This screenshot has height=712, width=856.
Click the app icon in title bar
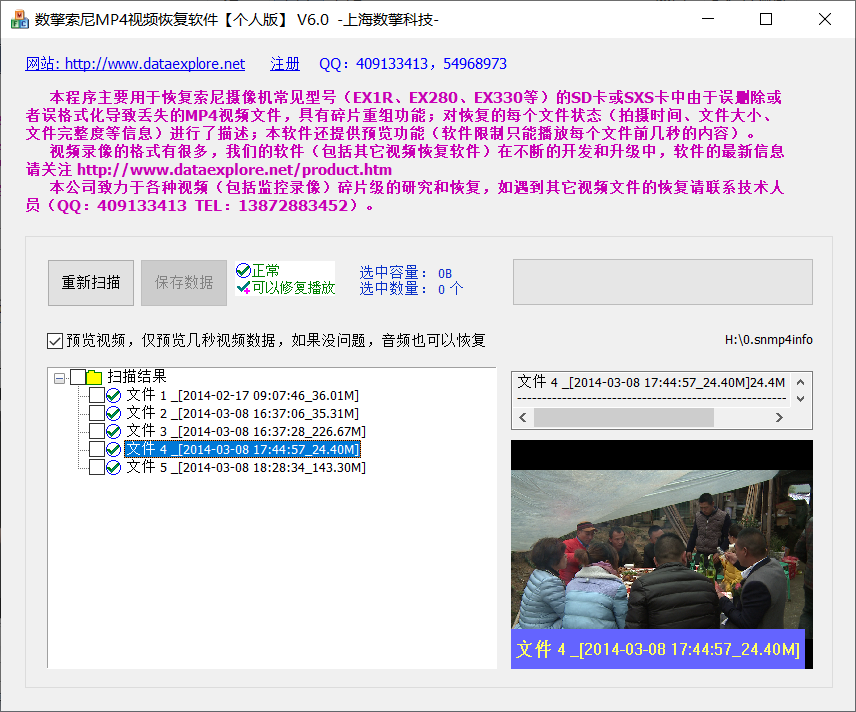(20, 20)
